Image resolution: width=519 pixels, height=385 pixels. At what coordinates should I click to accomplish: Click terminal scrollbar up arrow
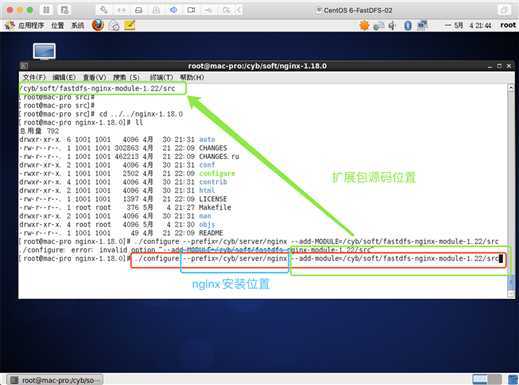pos(511,87)
